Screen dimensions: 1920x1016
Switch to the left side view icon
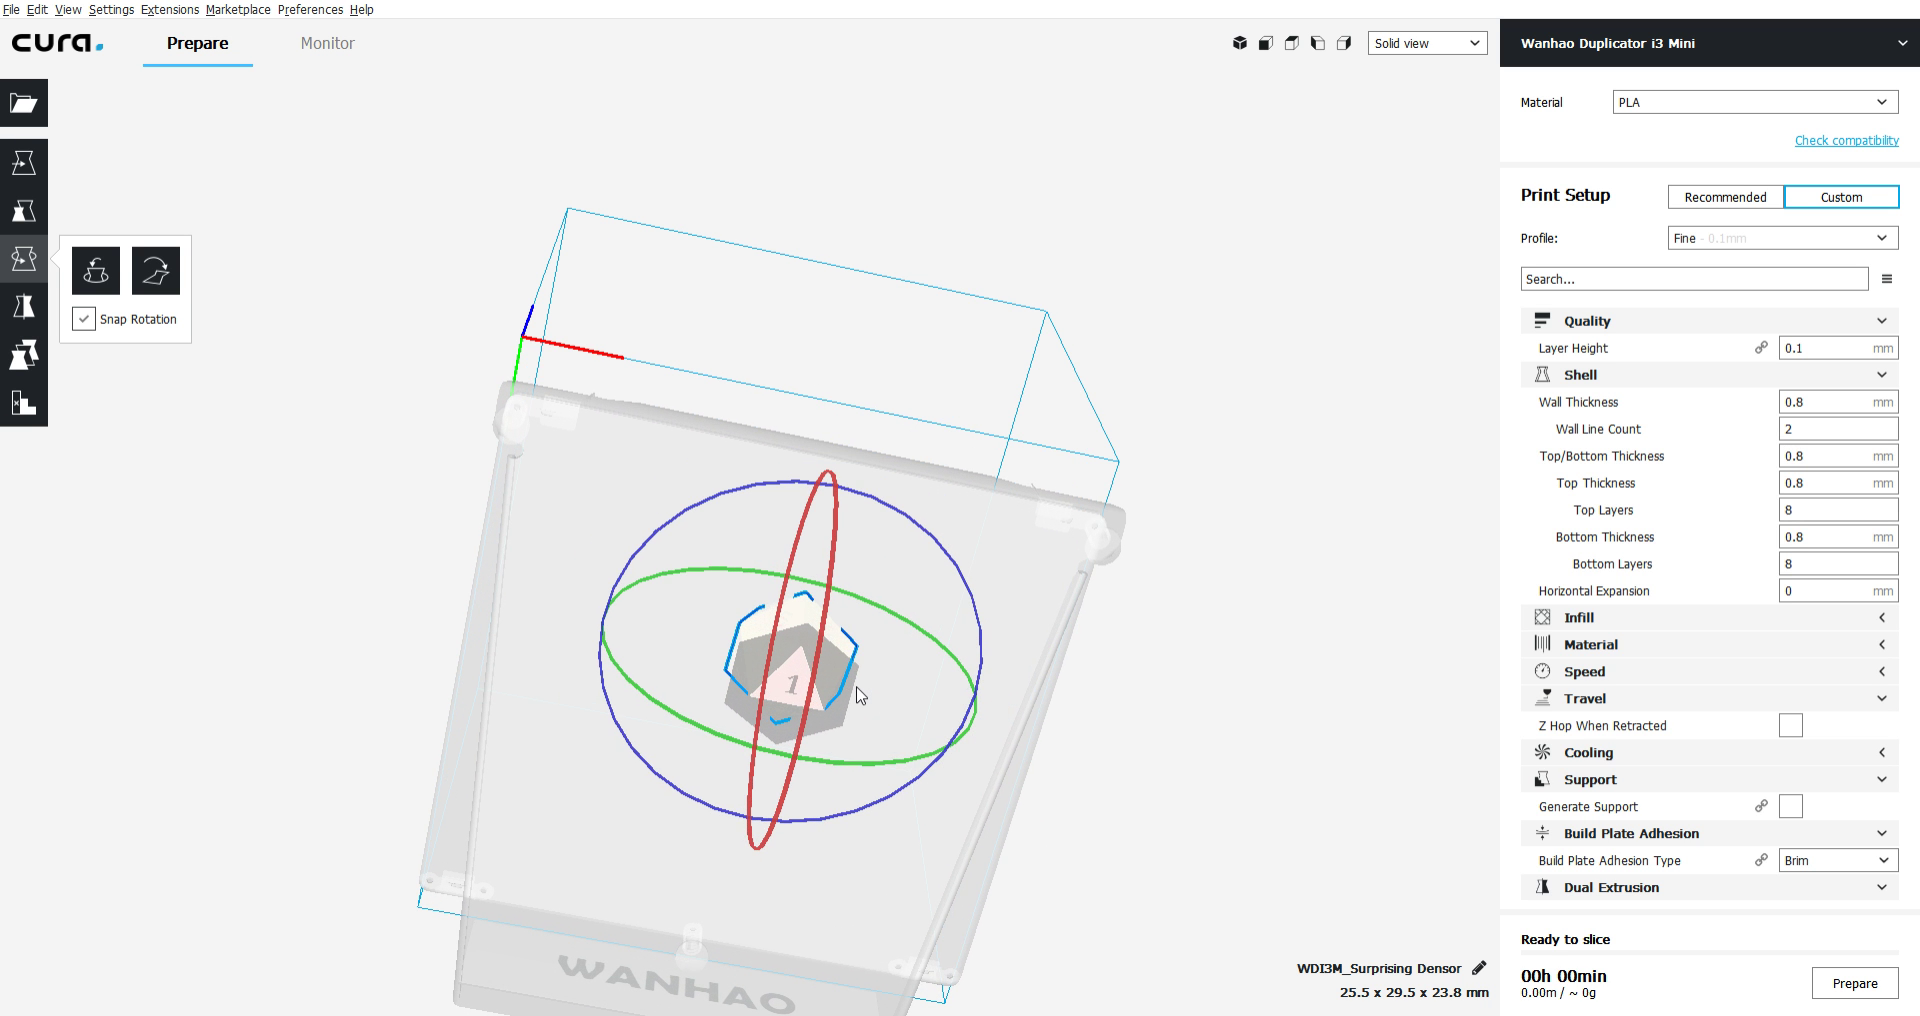coord(1318,43)
